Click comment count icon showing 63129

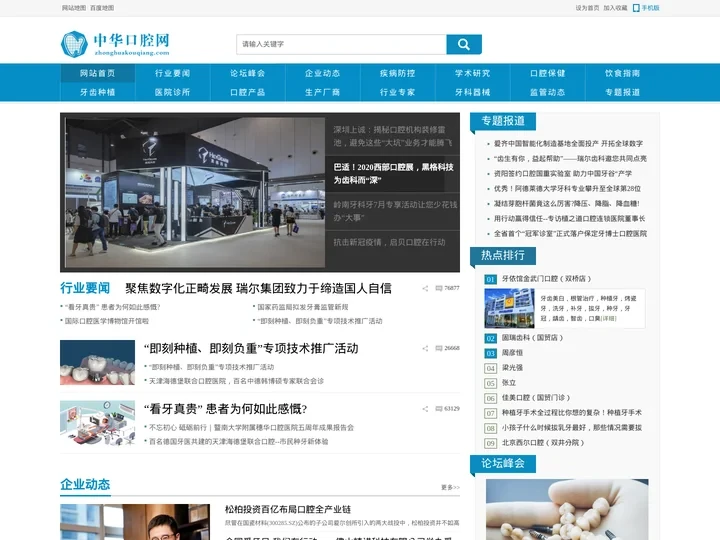(439, 409)
